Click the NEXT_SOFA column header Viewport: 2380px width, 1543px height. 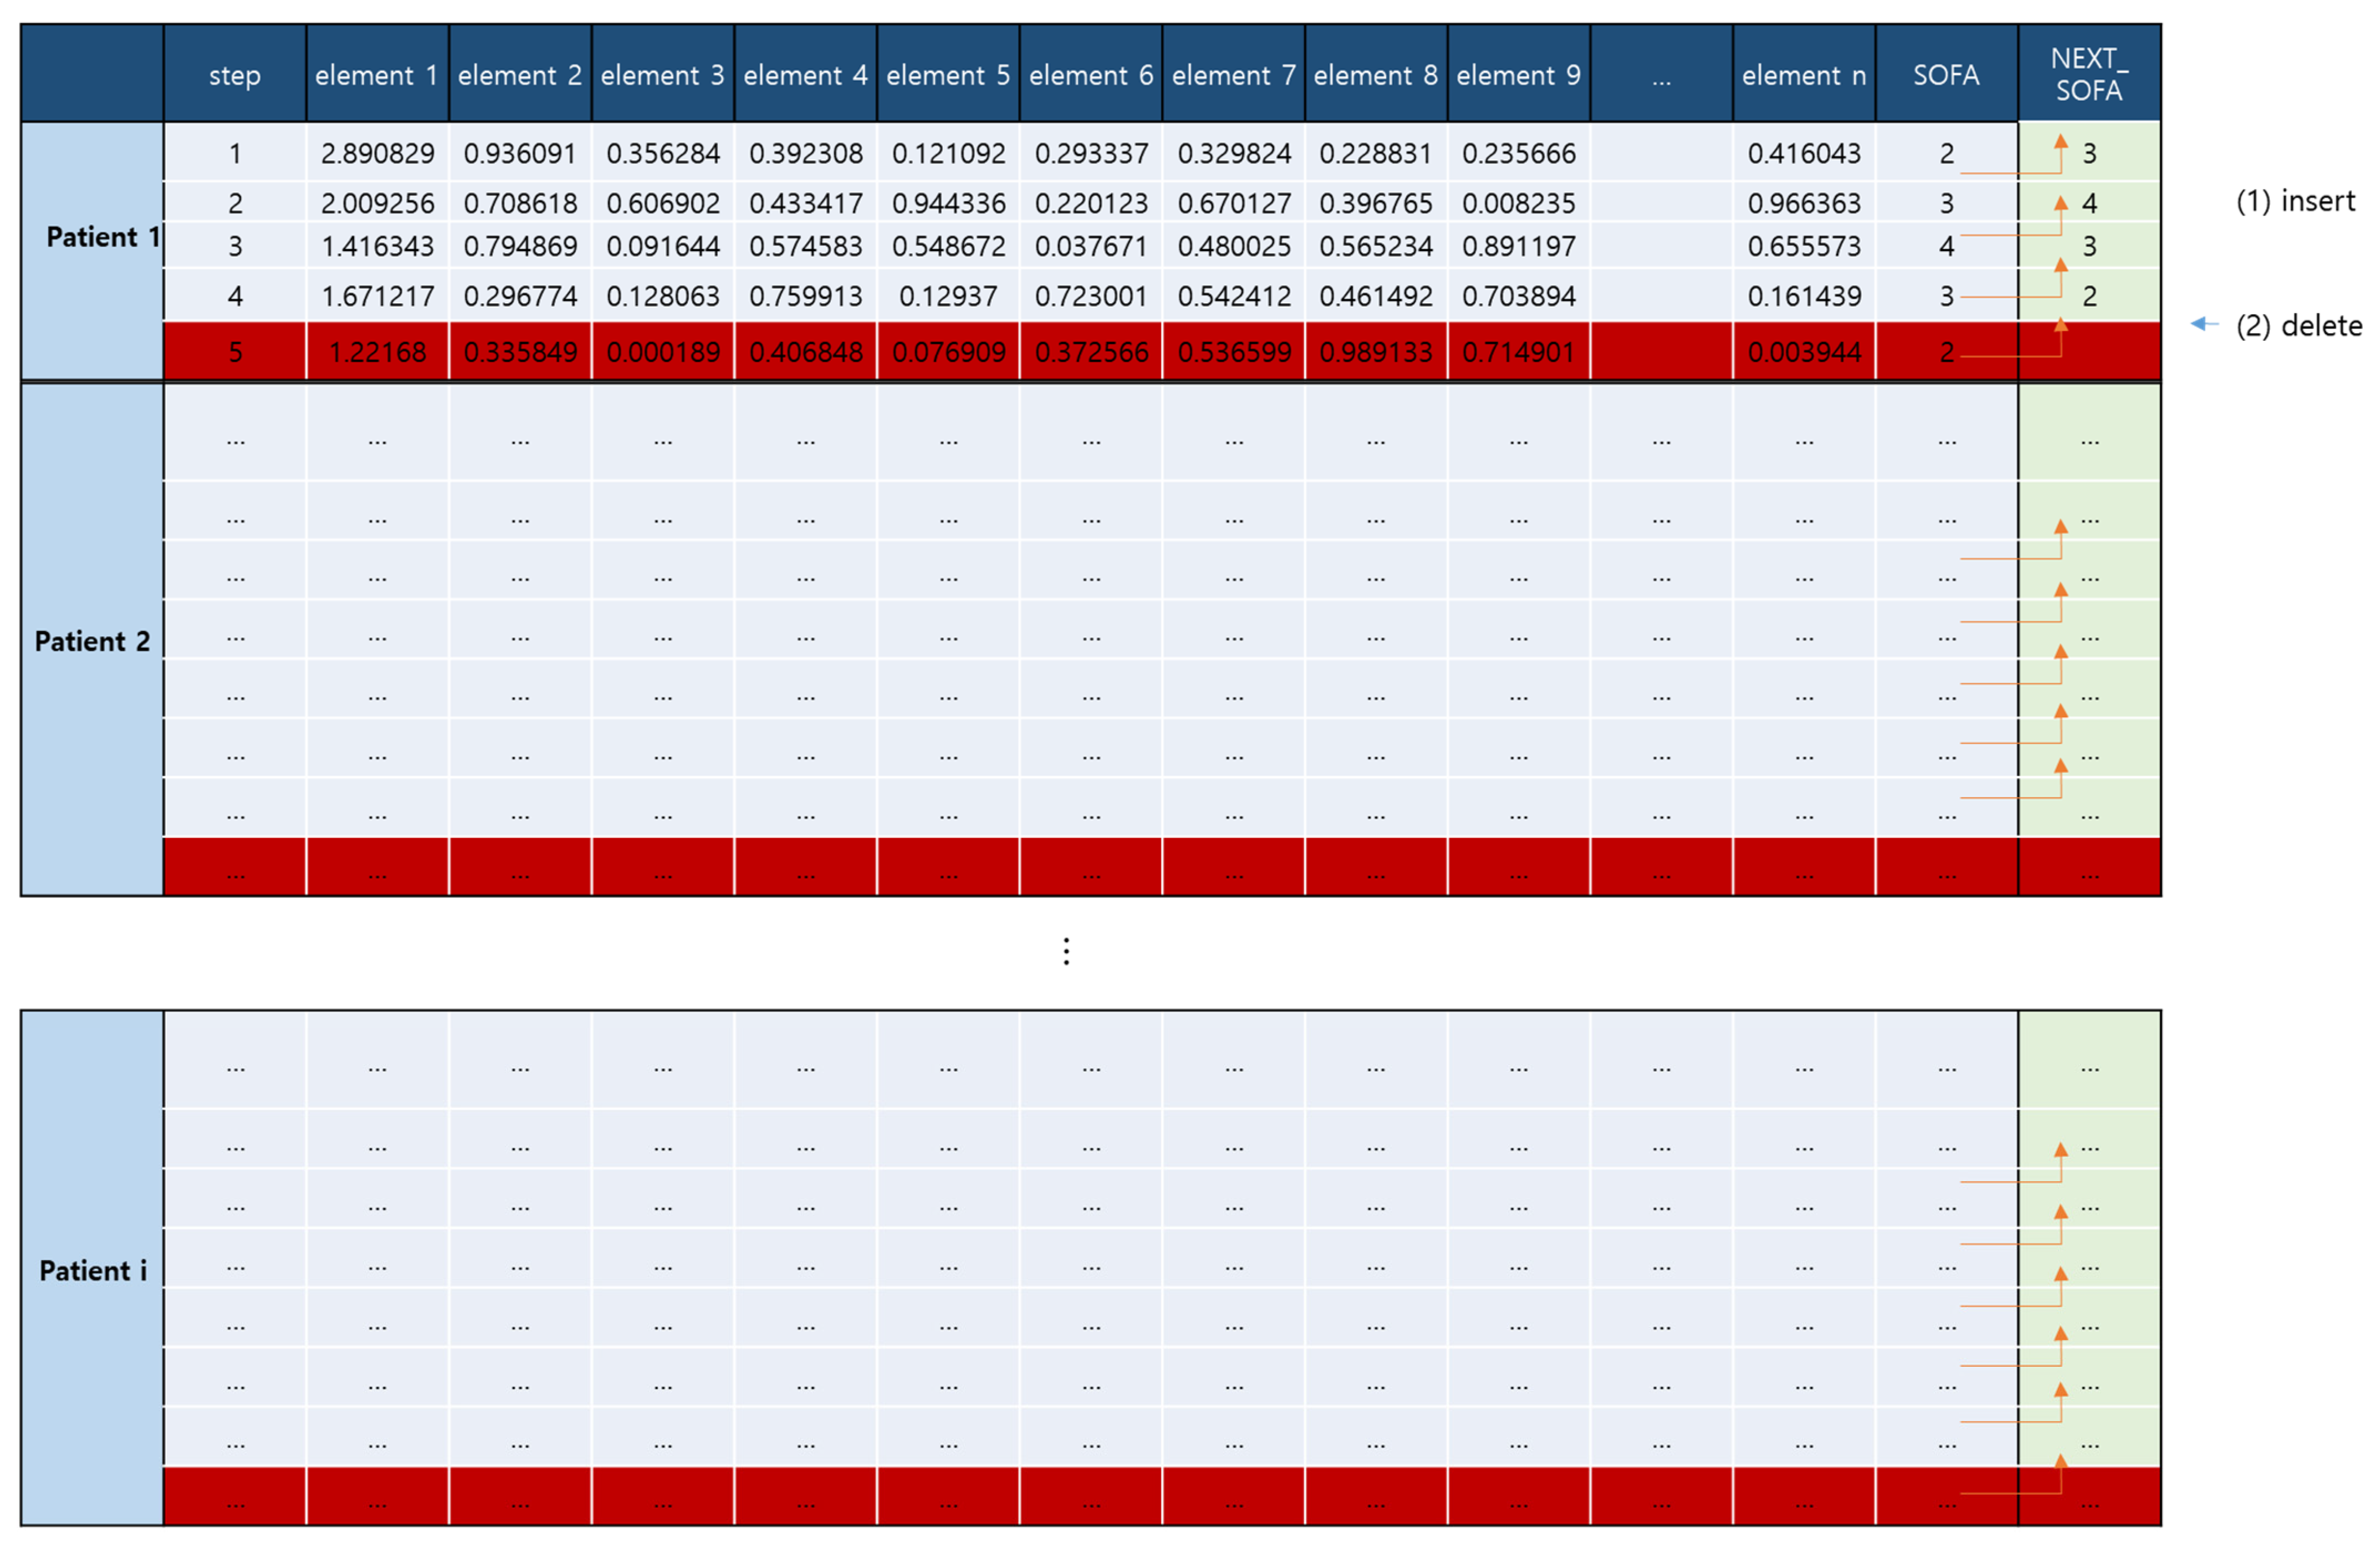(2088, 75)
